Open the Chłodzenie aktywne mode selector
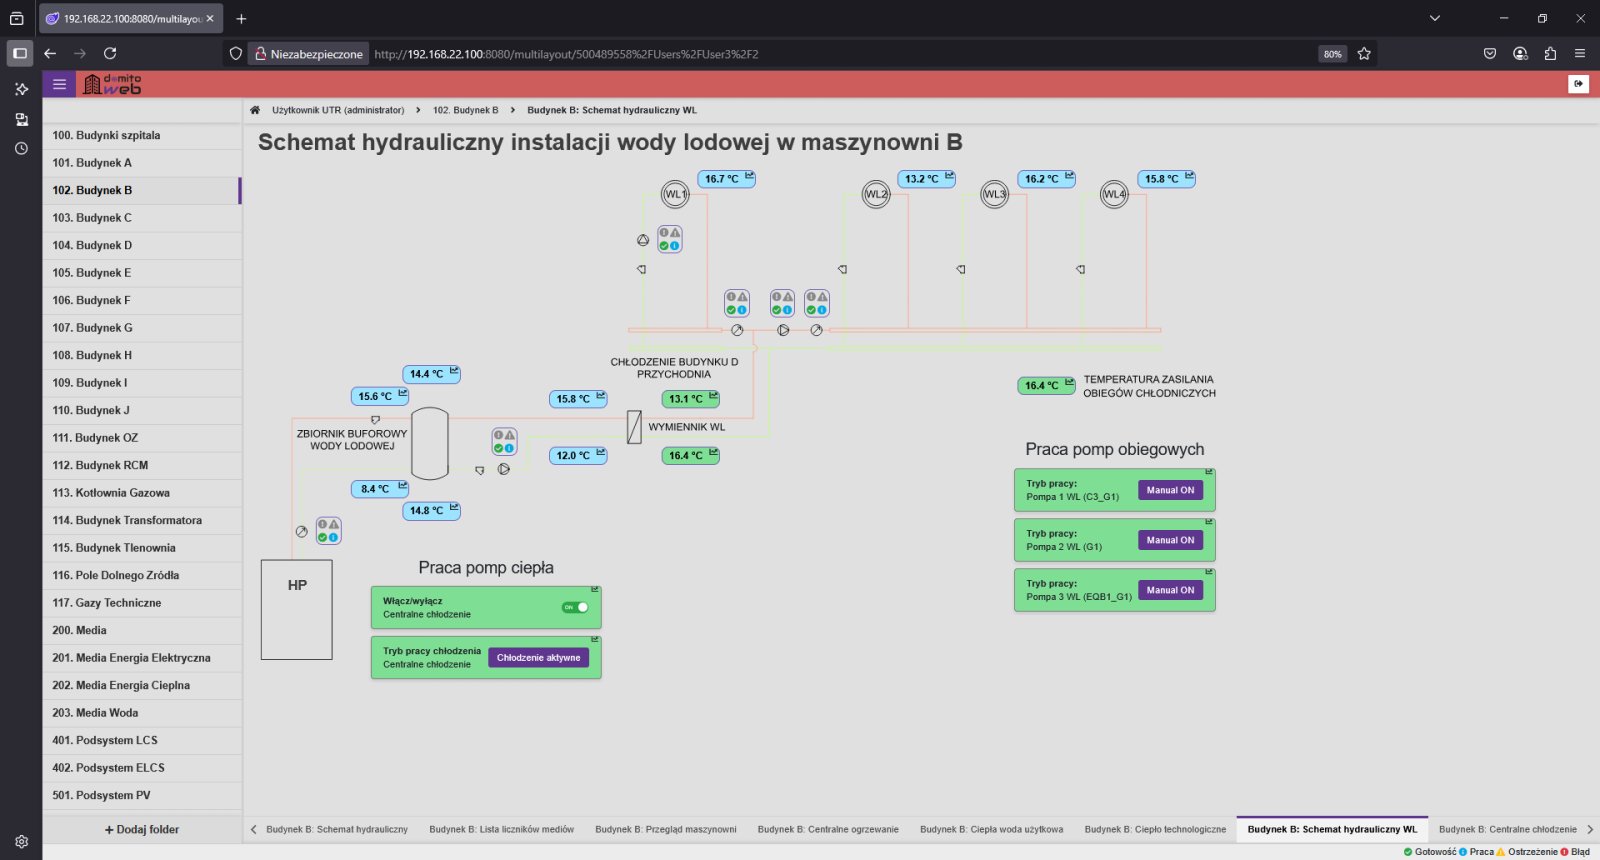 click(x=538, y=658)
